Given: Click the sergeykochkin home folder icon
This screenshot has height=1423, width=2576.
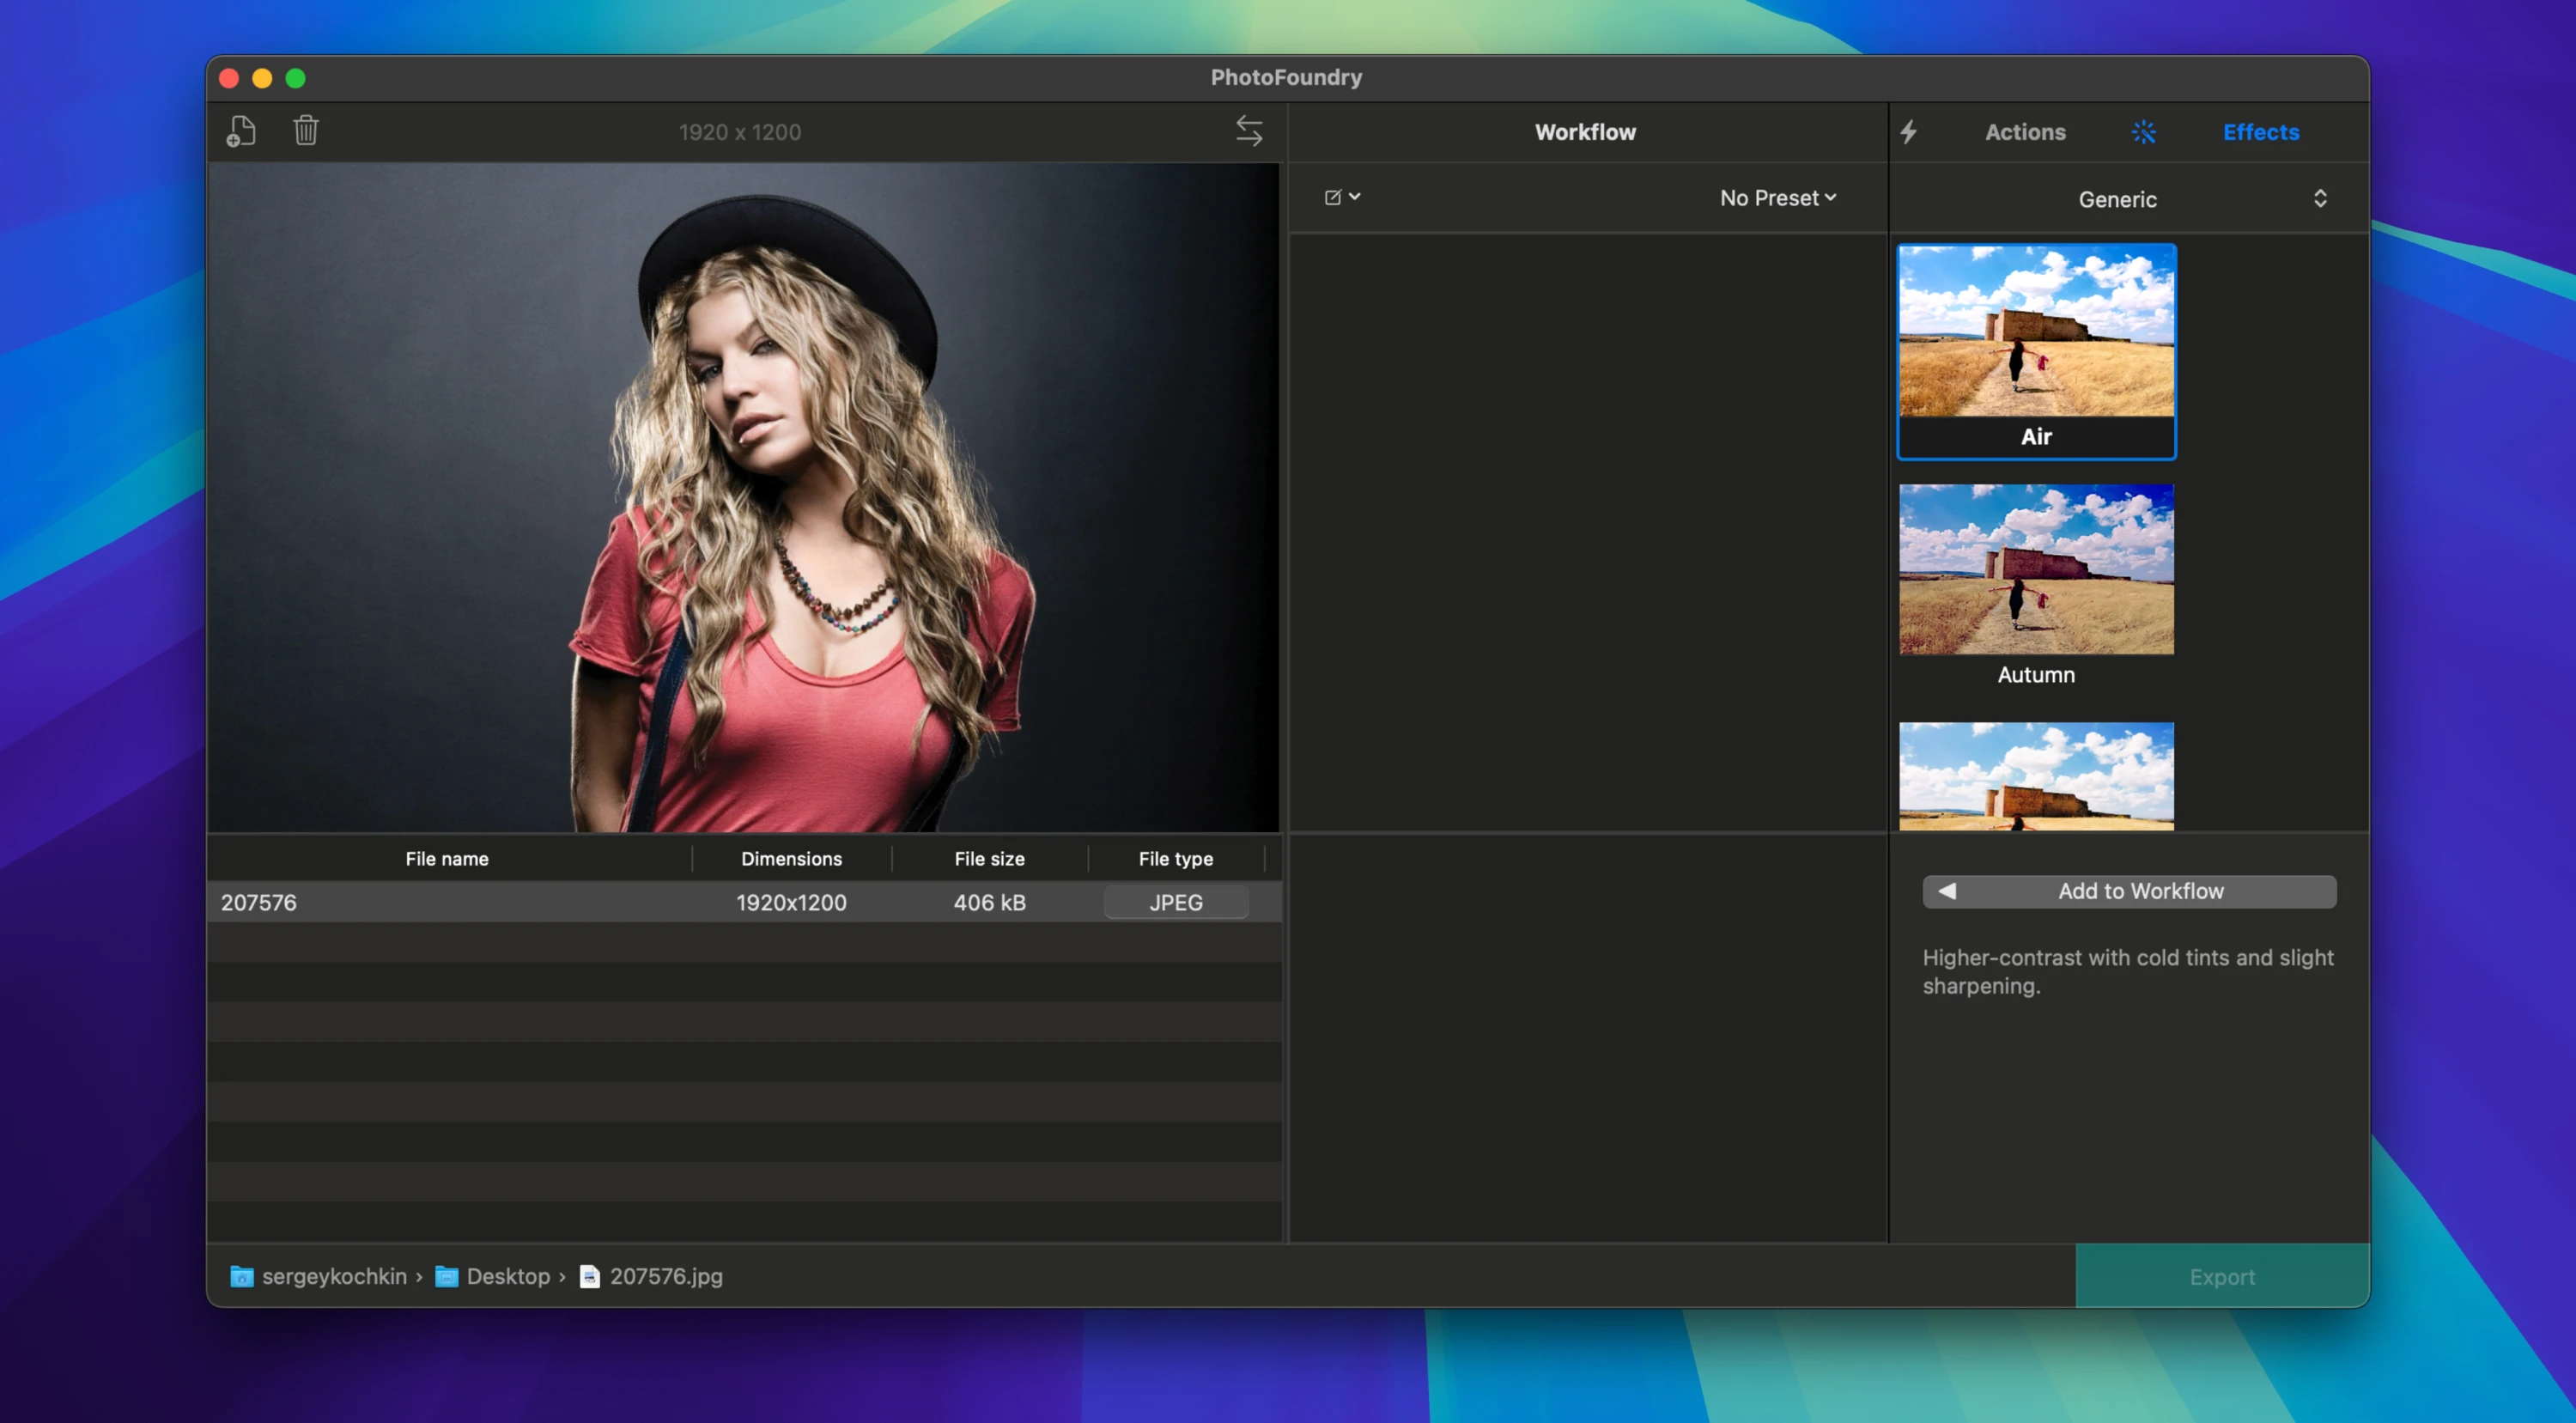Looking at the screenshot, I should click(x=241, y=1277).
